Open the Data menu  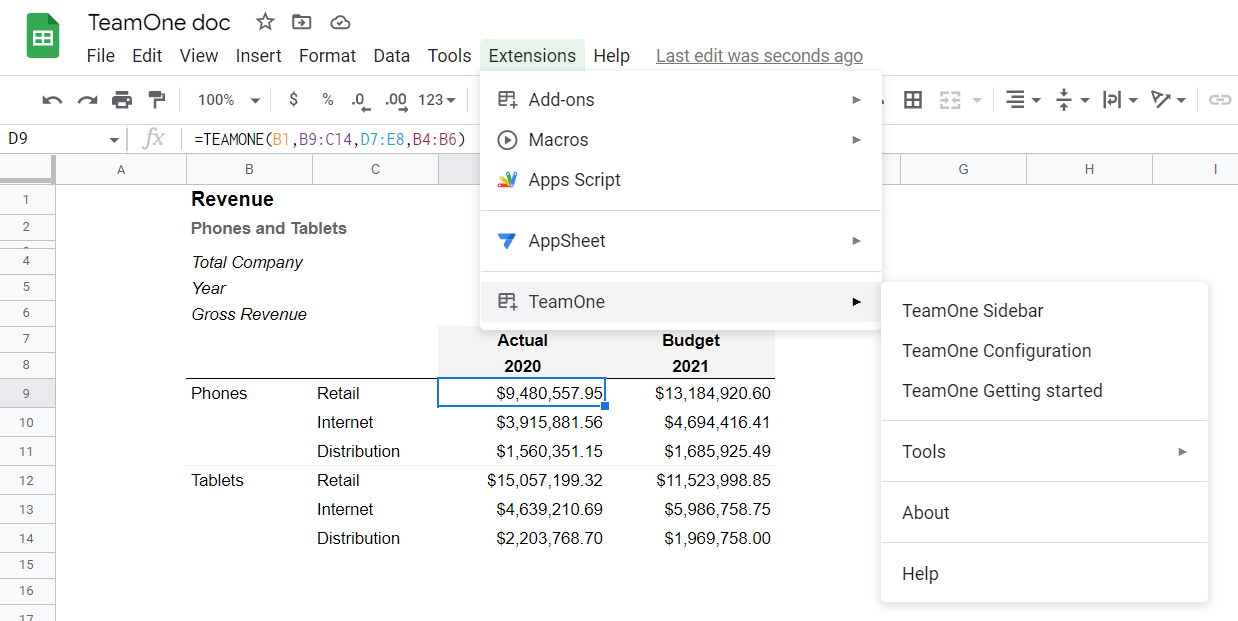pyautogui.click(x=392, y=56)
